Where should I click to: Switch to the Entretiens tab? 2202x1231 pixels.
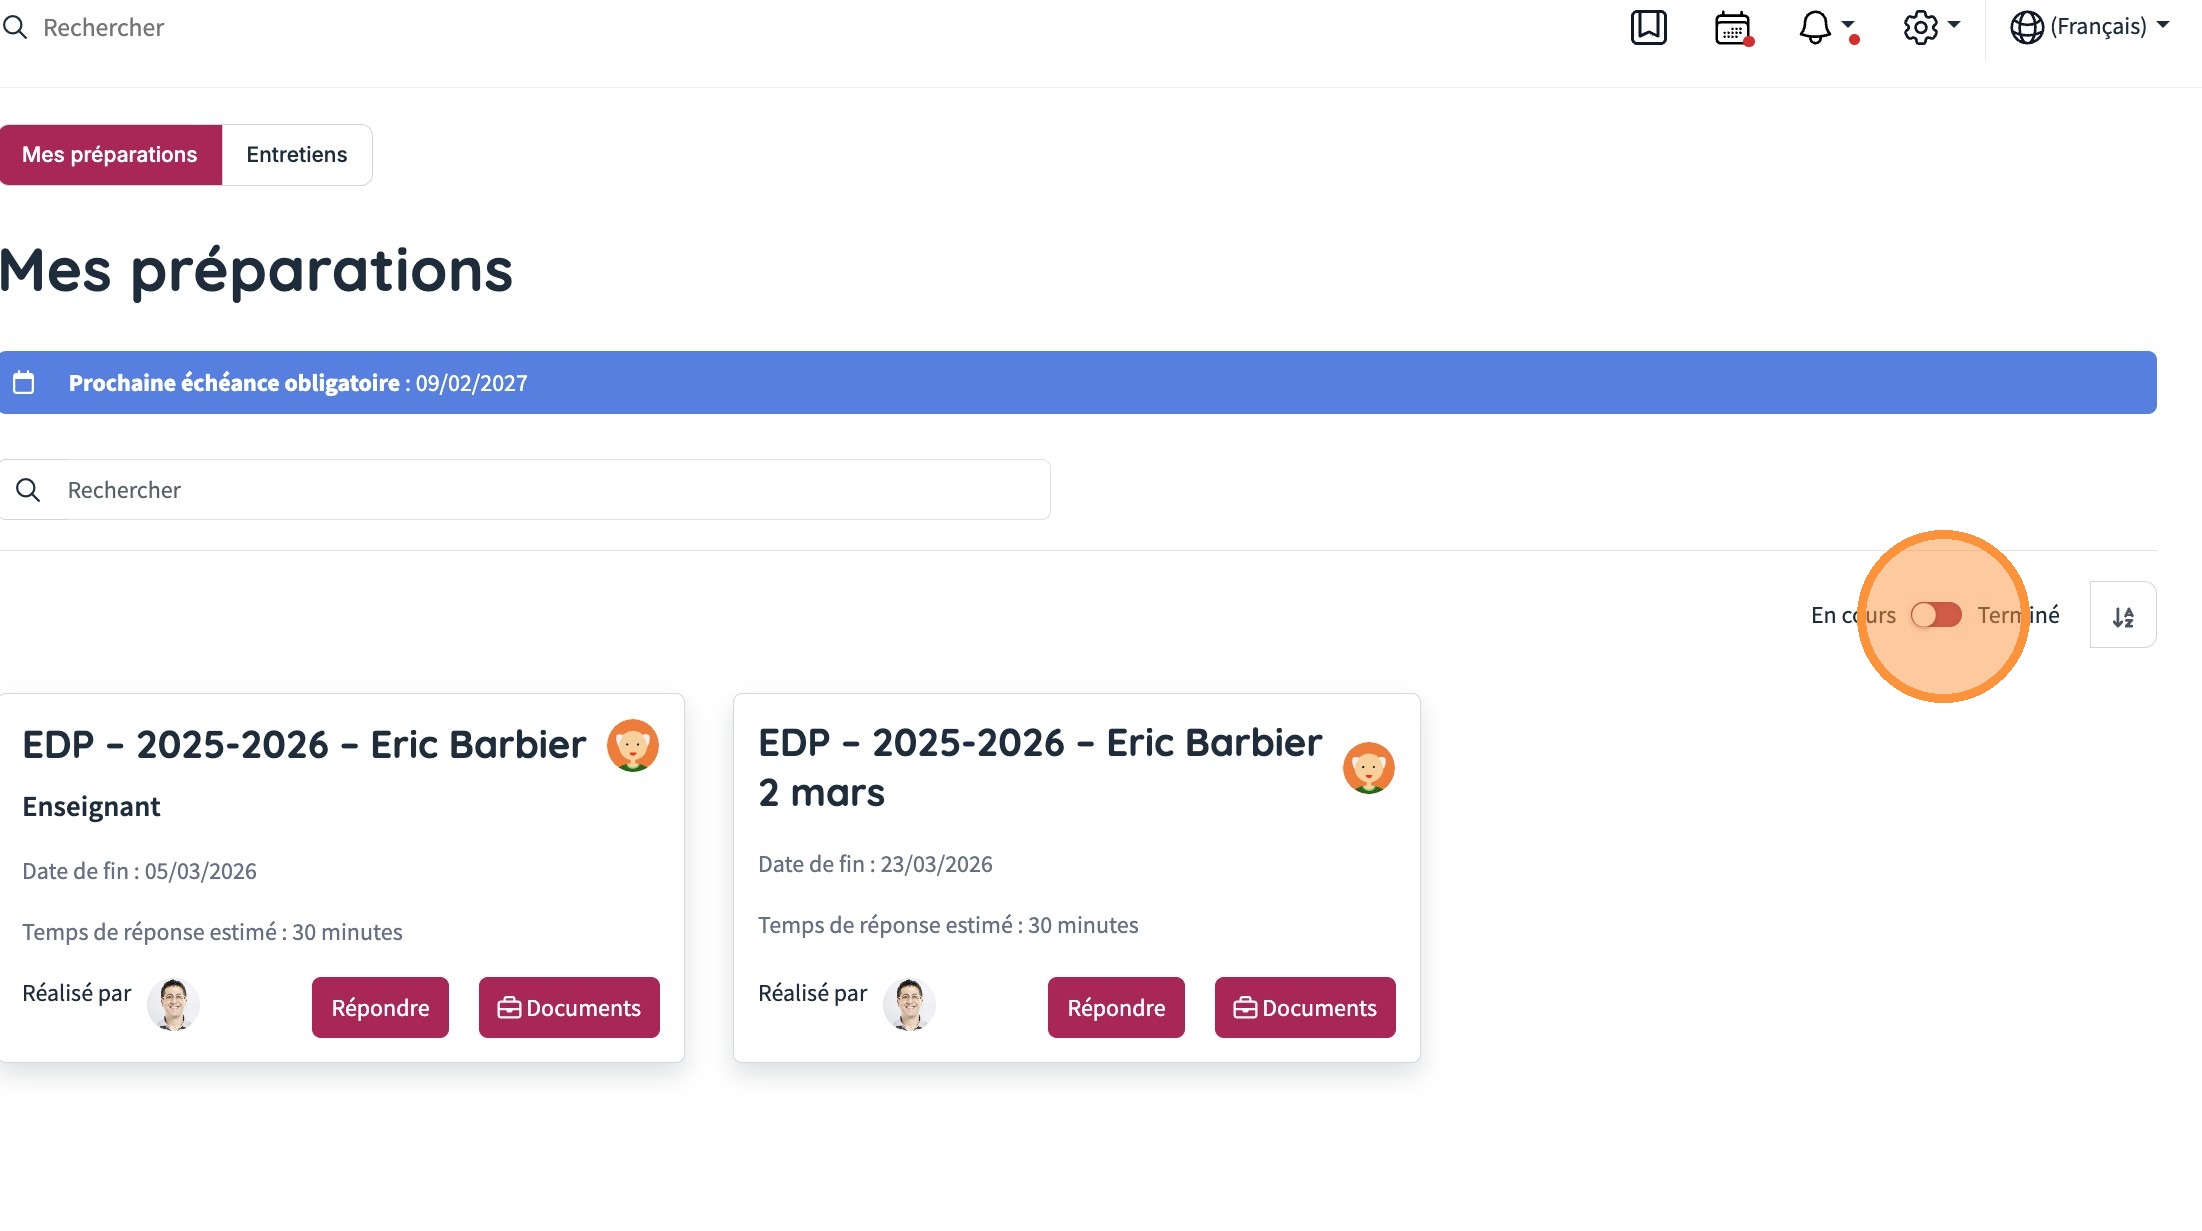[x=297, y=155]
